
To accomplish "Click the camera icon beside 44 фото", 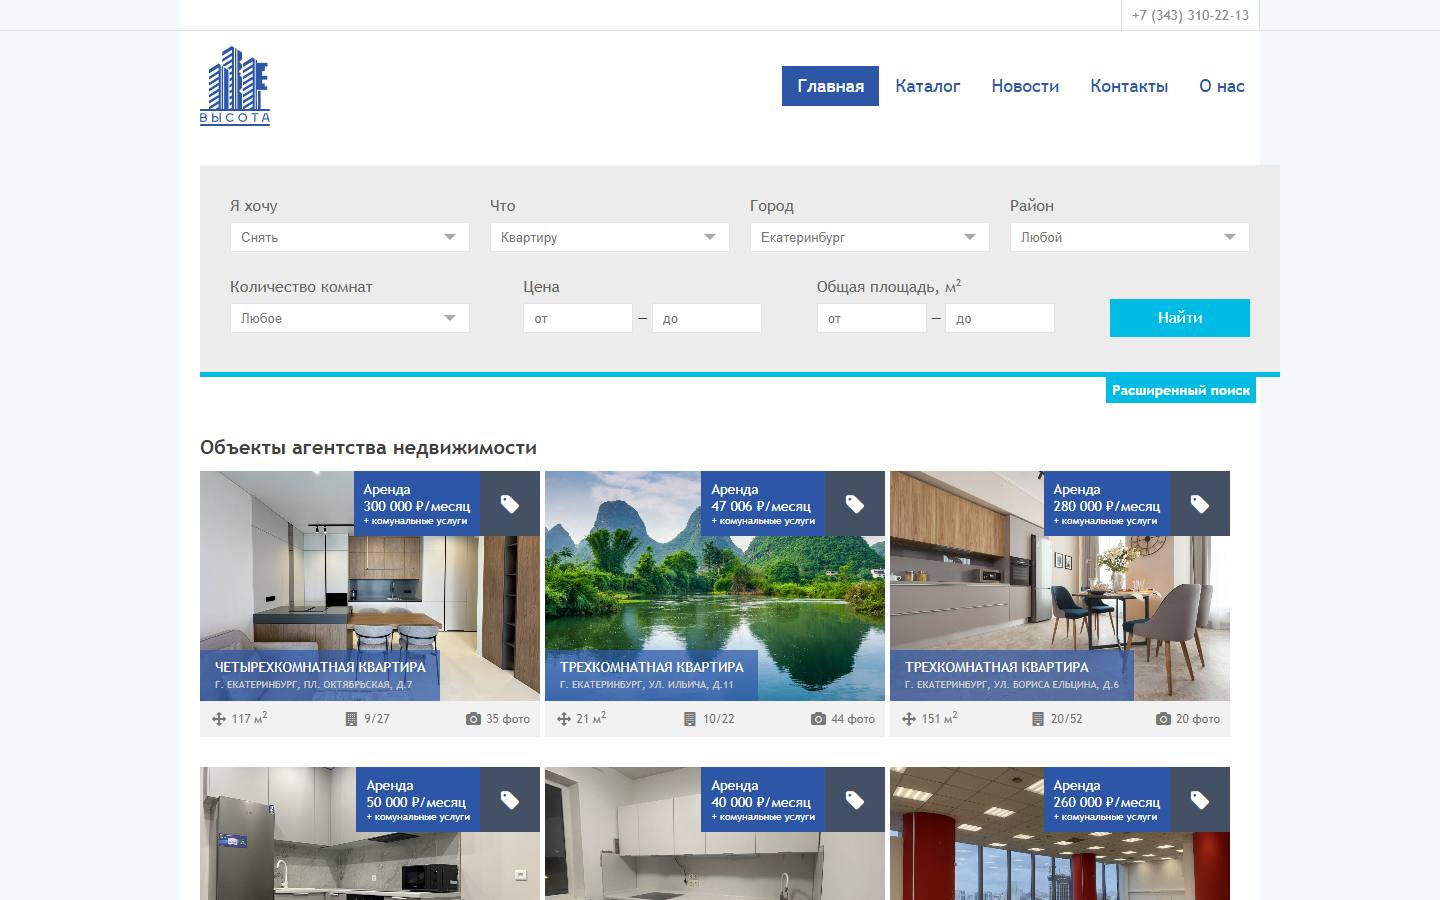I will pyautogui.click(x=819, y=719).
